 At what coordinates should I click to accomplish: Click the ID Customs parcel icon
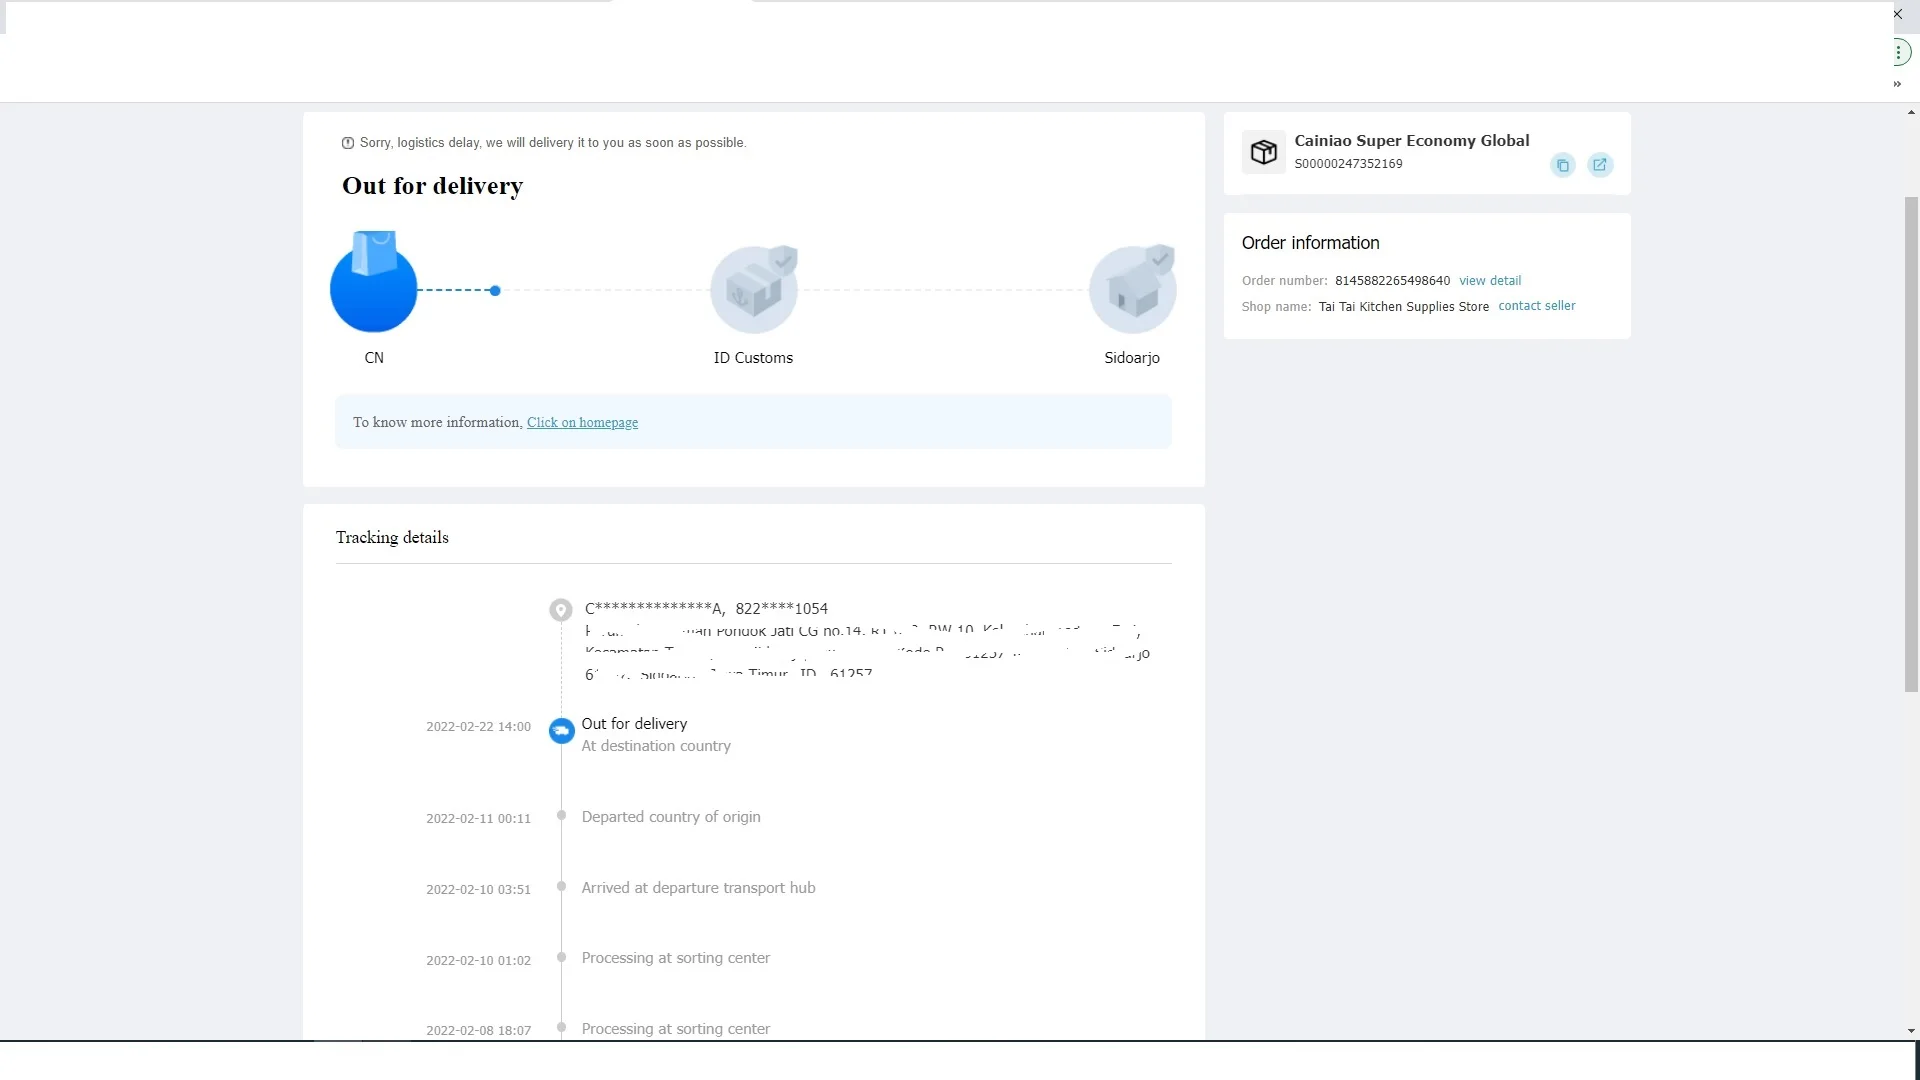click(753, 290)
